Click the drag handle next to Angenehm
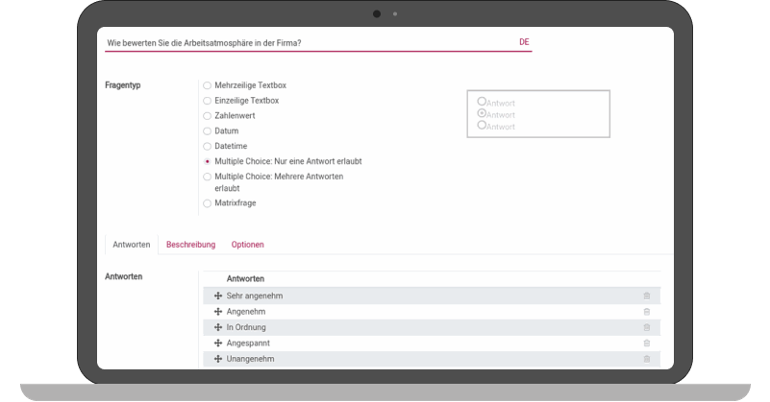This screenshot has height=402, width=770. click(x=218, y=312)
